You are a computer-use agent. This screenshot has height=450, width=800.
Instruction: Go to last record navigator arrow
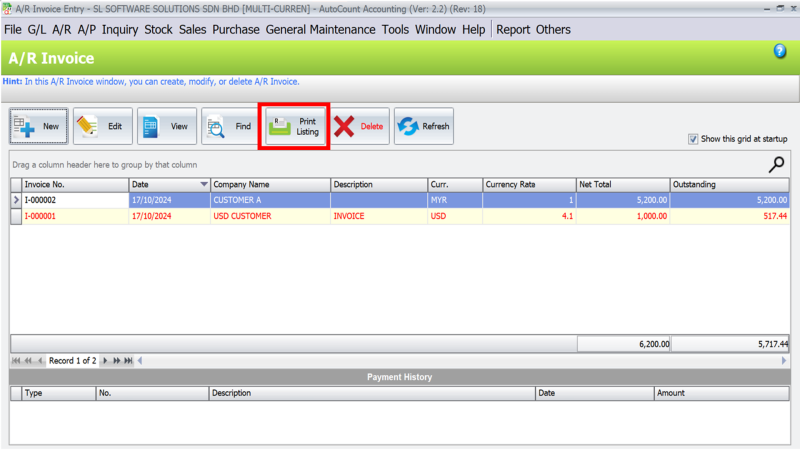tap(129, 361)
